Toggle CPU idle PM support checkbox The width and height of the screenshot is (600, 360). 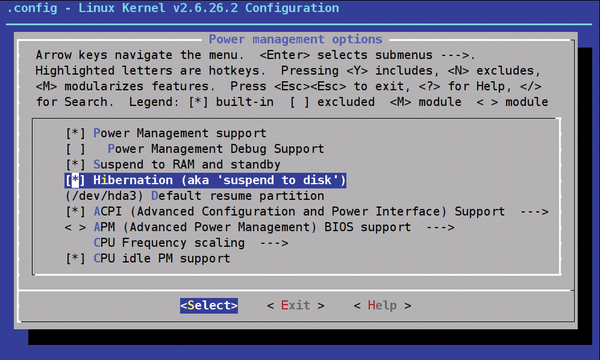[x=75, y=259]
